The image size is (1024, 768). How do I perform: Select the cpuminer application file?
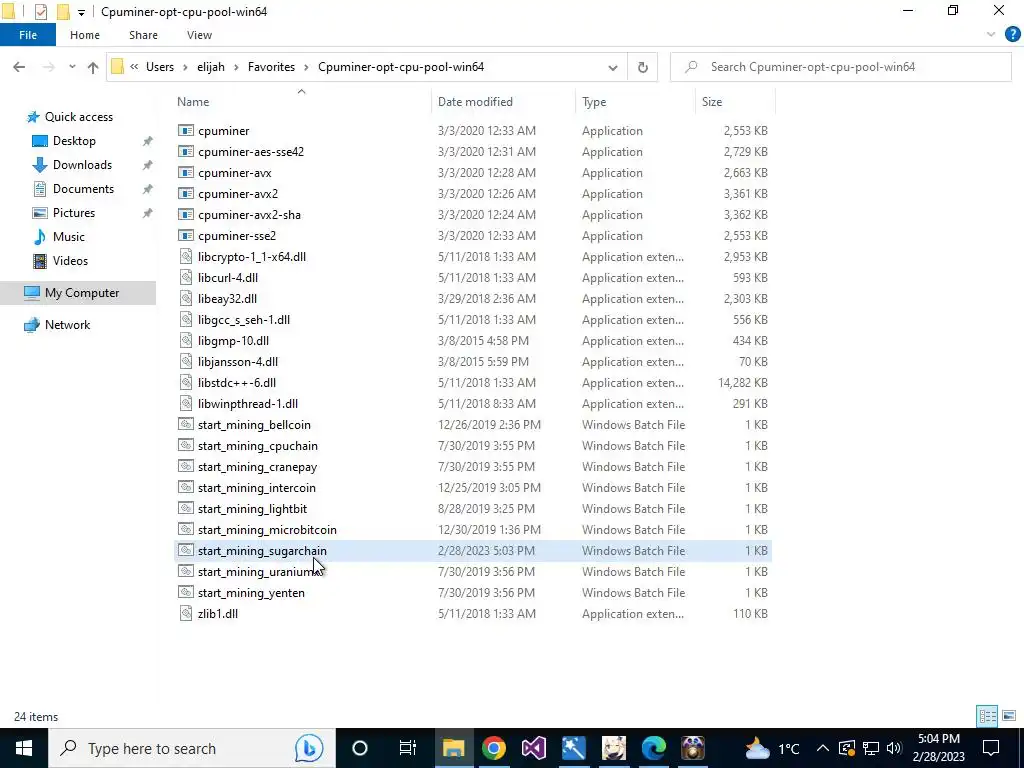pos(223,131)
